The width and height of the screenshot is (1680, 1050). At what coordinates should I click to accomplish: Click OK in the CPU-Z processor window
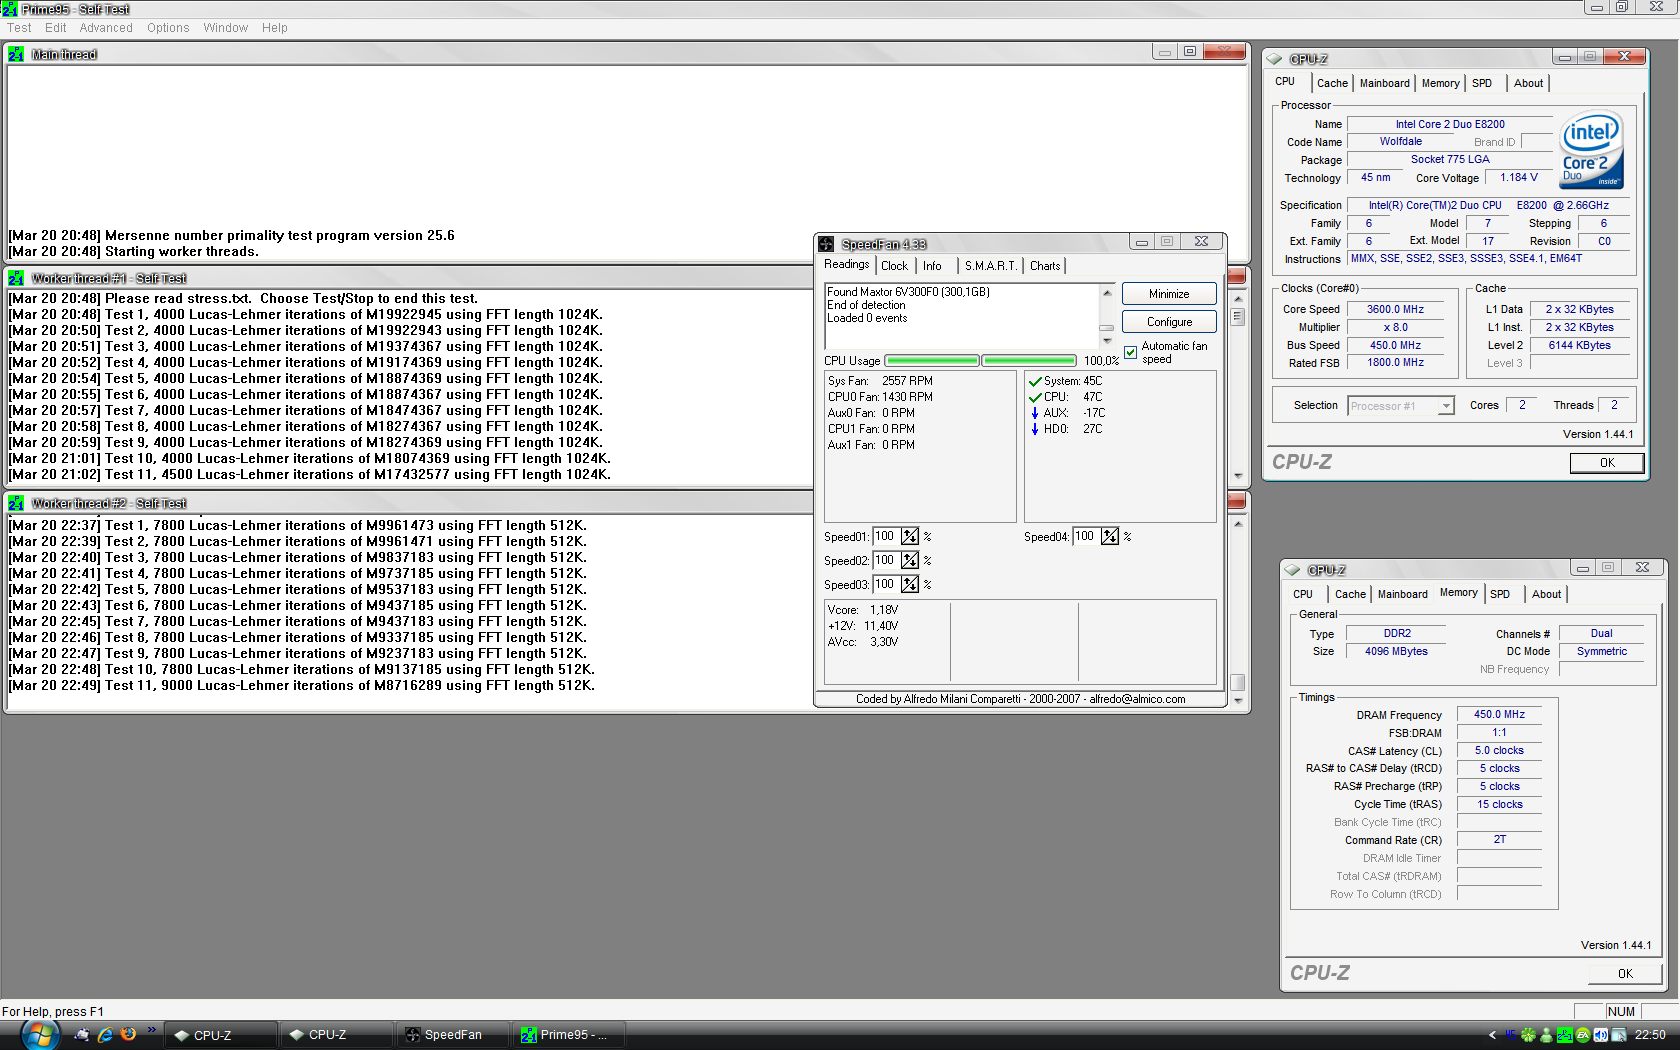[x=1607, y=463]
